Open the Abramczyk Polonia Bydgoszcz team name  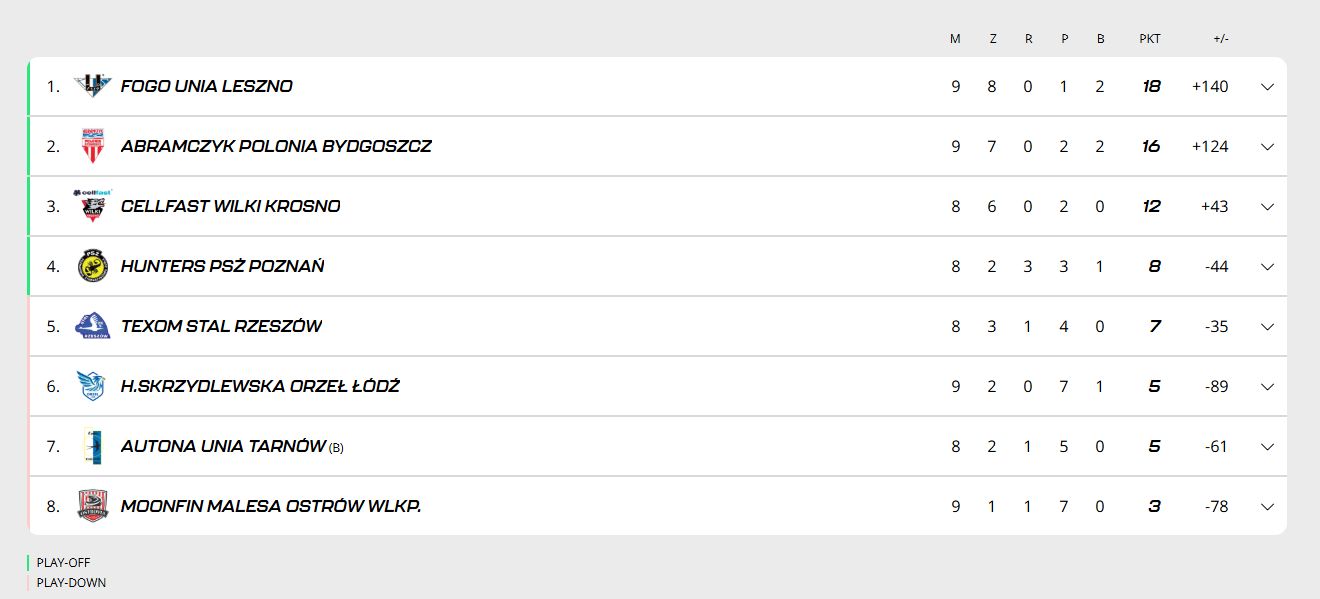(276, 146)
